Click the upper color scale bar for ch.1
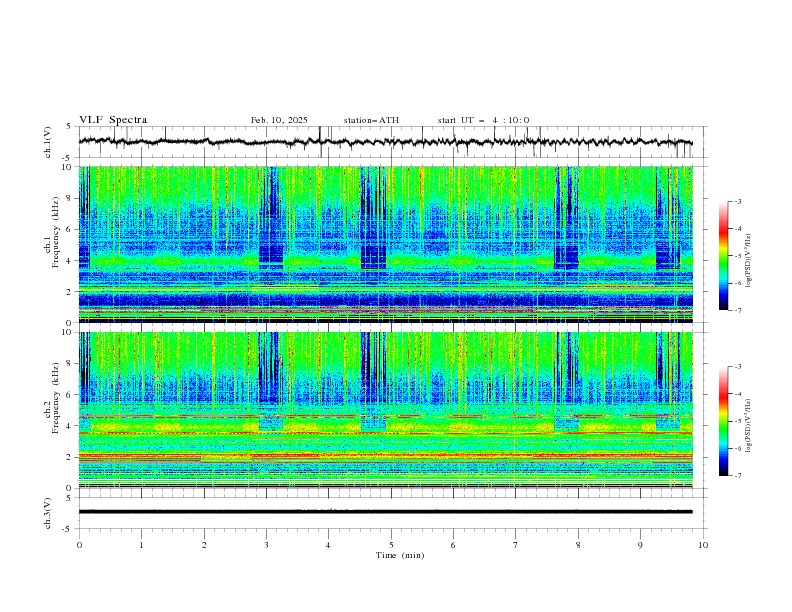This screenshot has width=792, height=612. click(723, 256)
